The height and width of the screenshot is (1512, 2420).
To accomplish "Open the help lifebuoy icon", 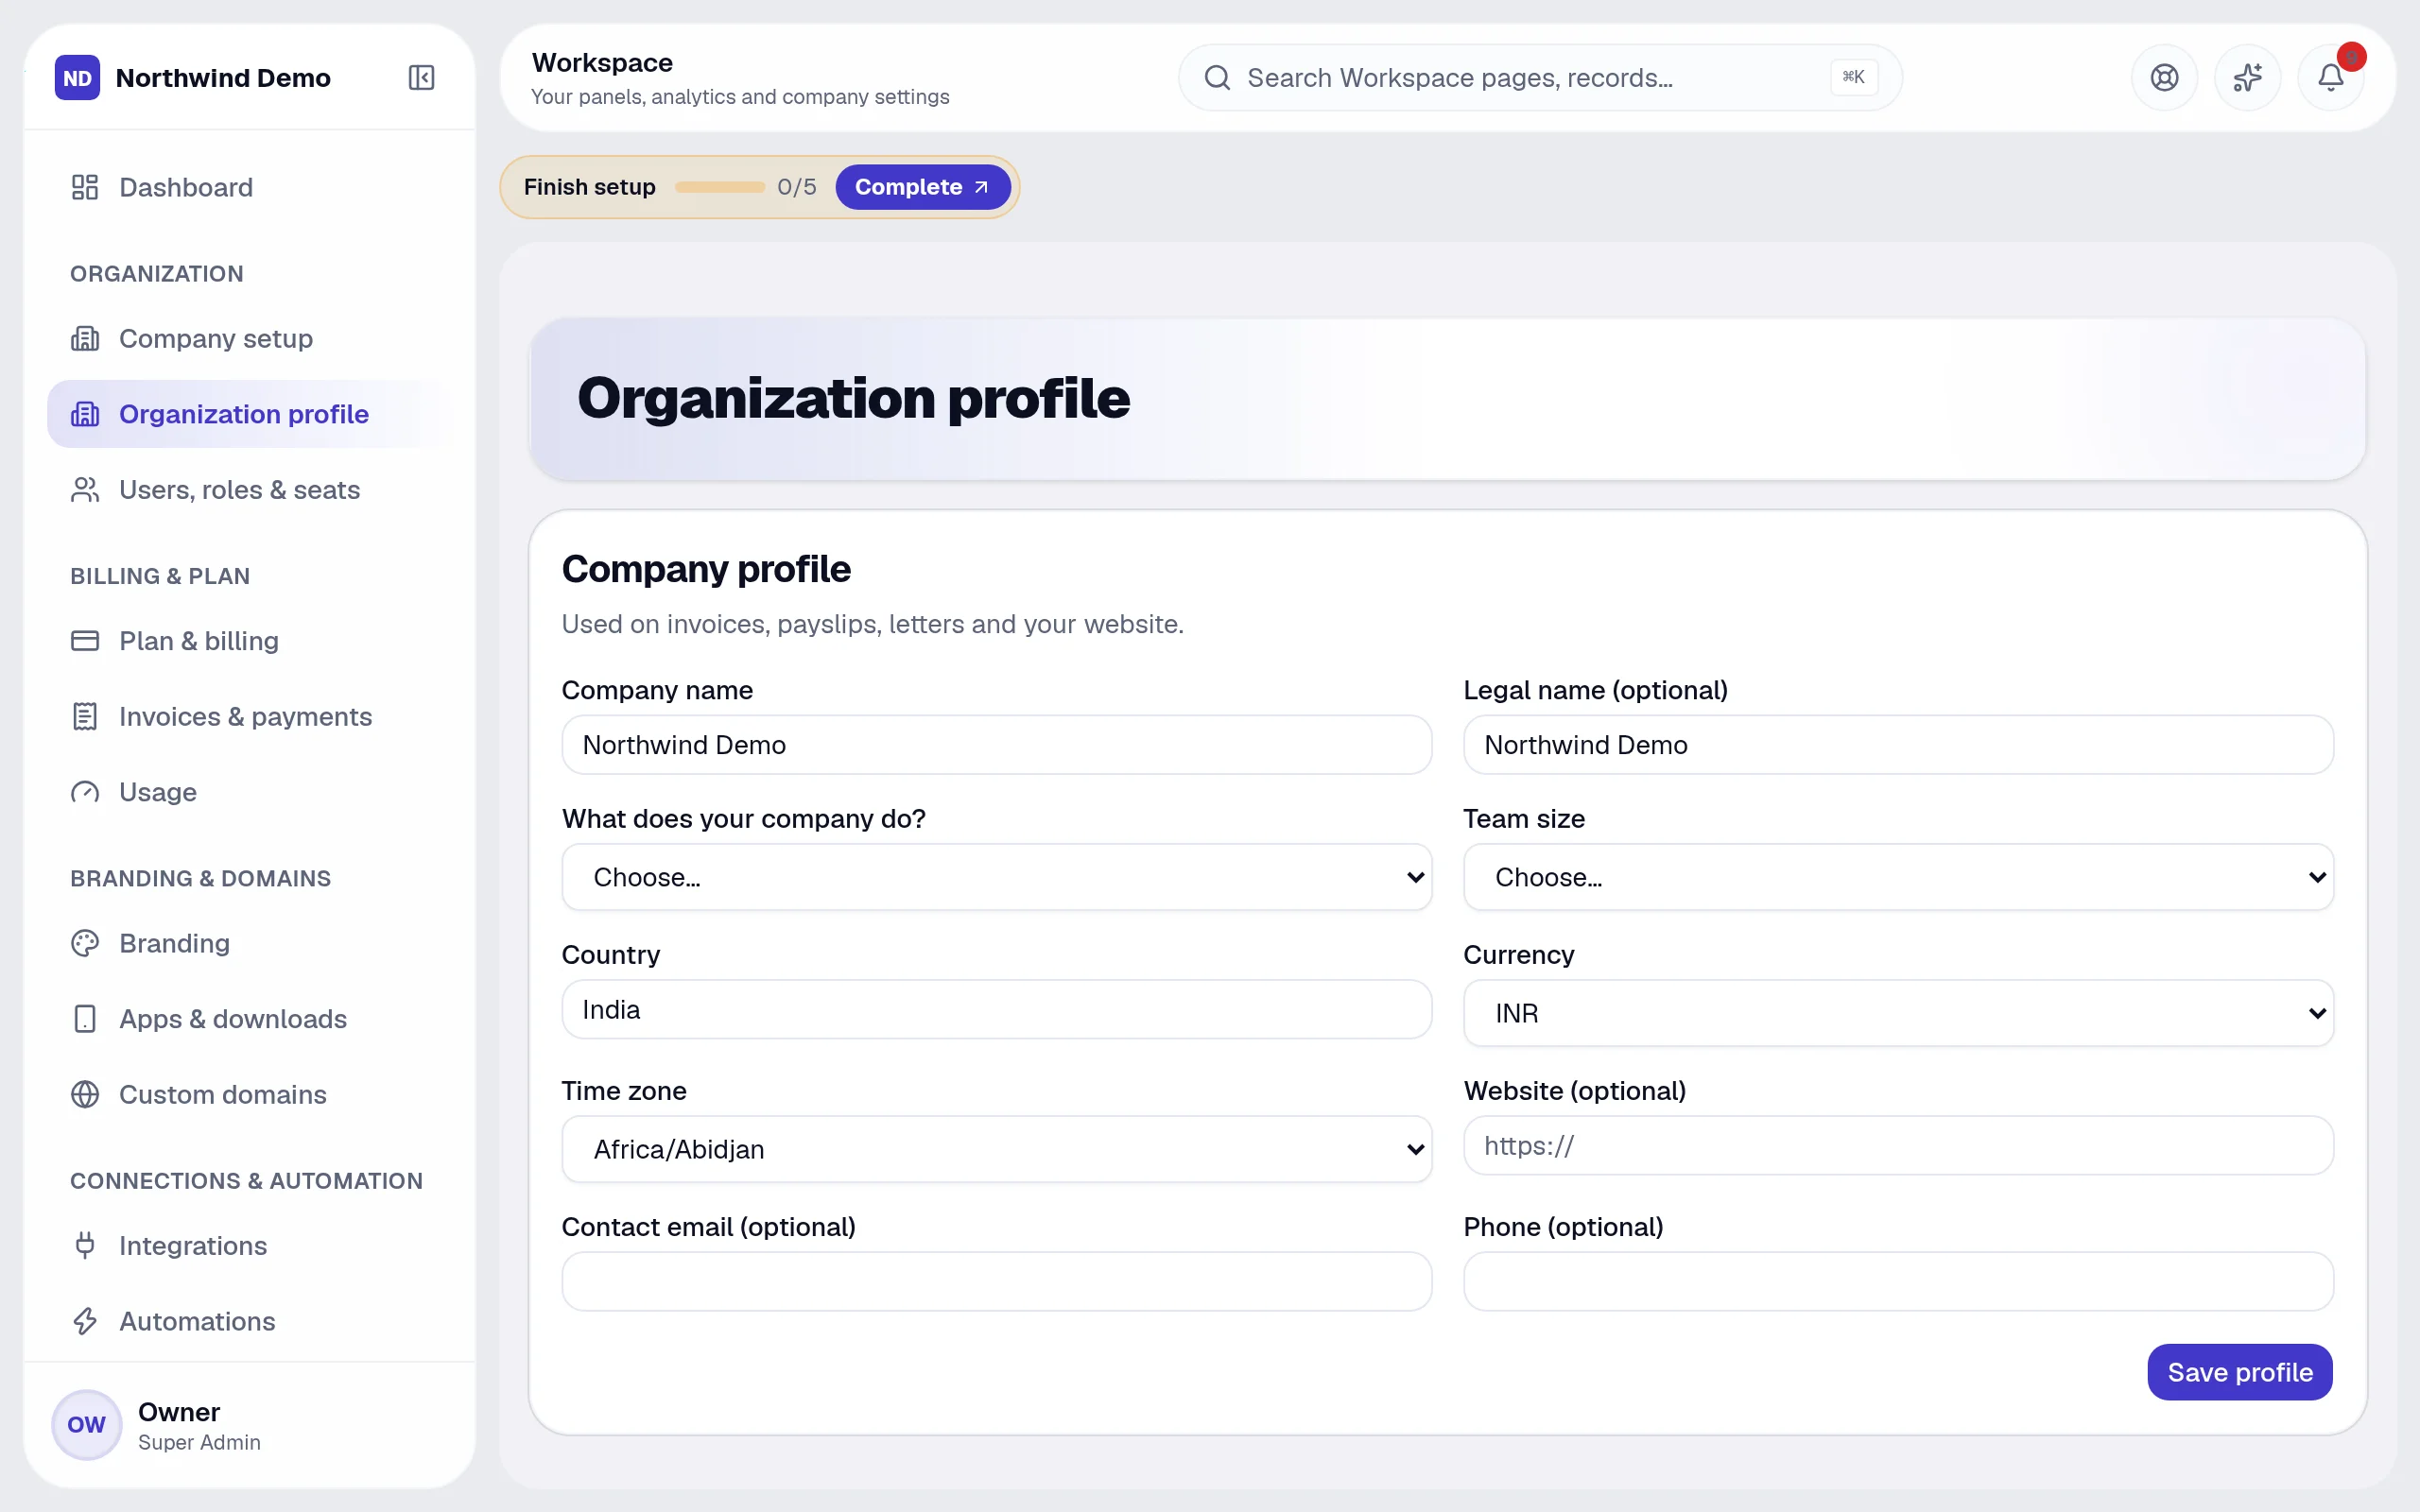I will click(x=2164, y=77).
